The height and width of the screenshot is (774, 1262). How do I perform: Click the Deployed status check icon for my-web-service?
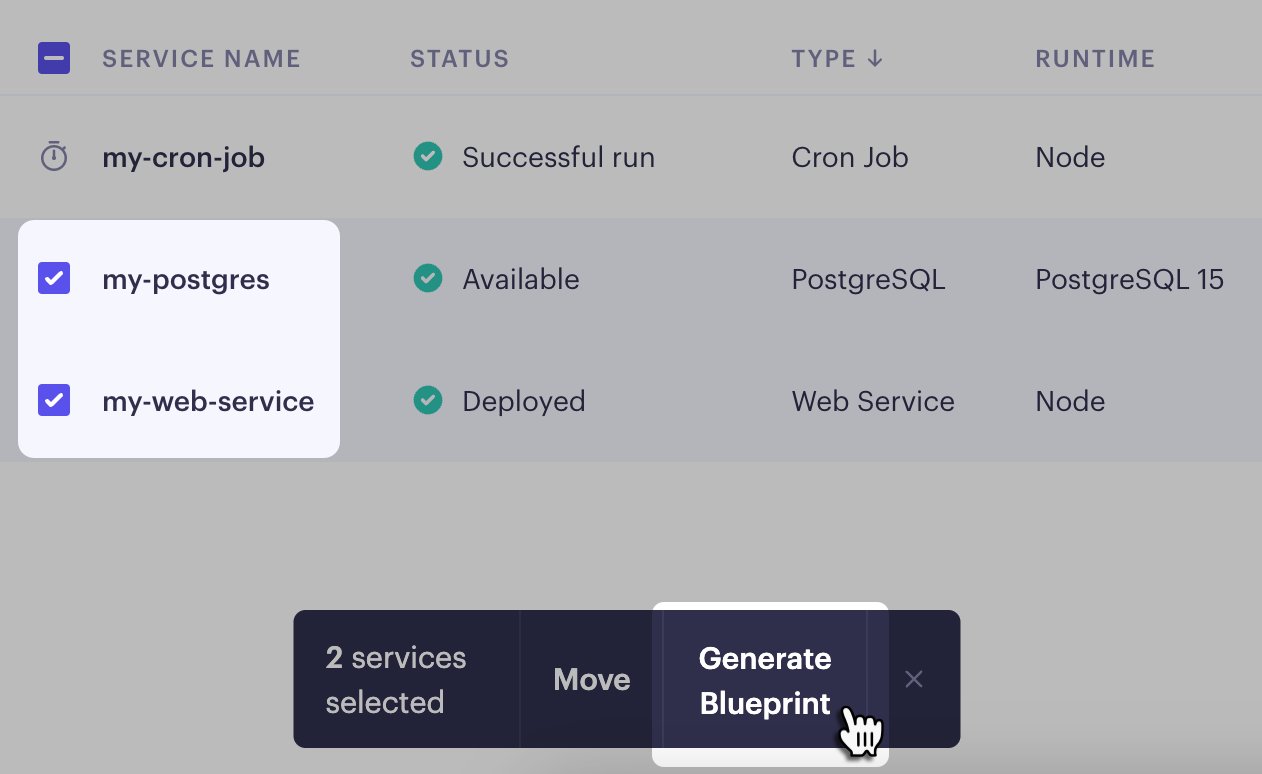click(x=428, y=401)
